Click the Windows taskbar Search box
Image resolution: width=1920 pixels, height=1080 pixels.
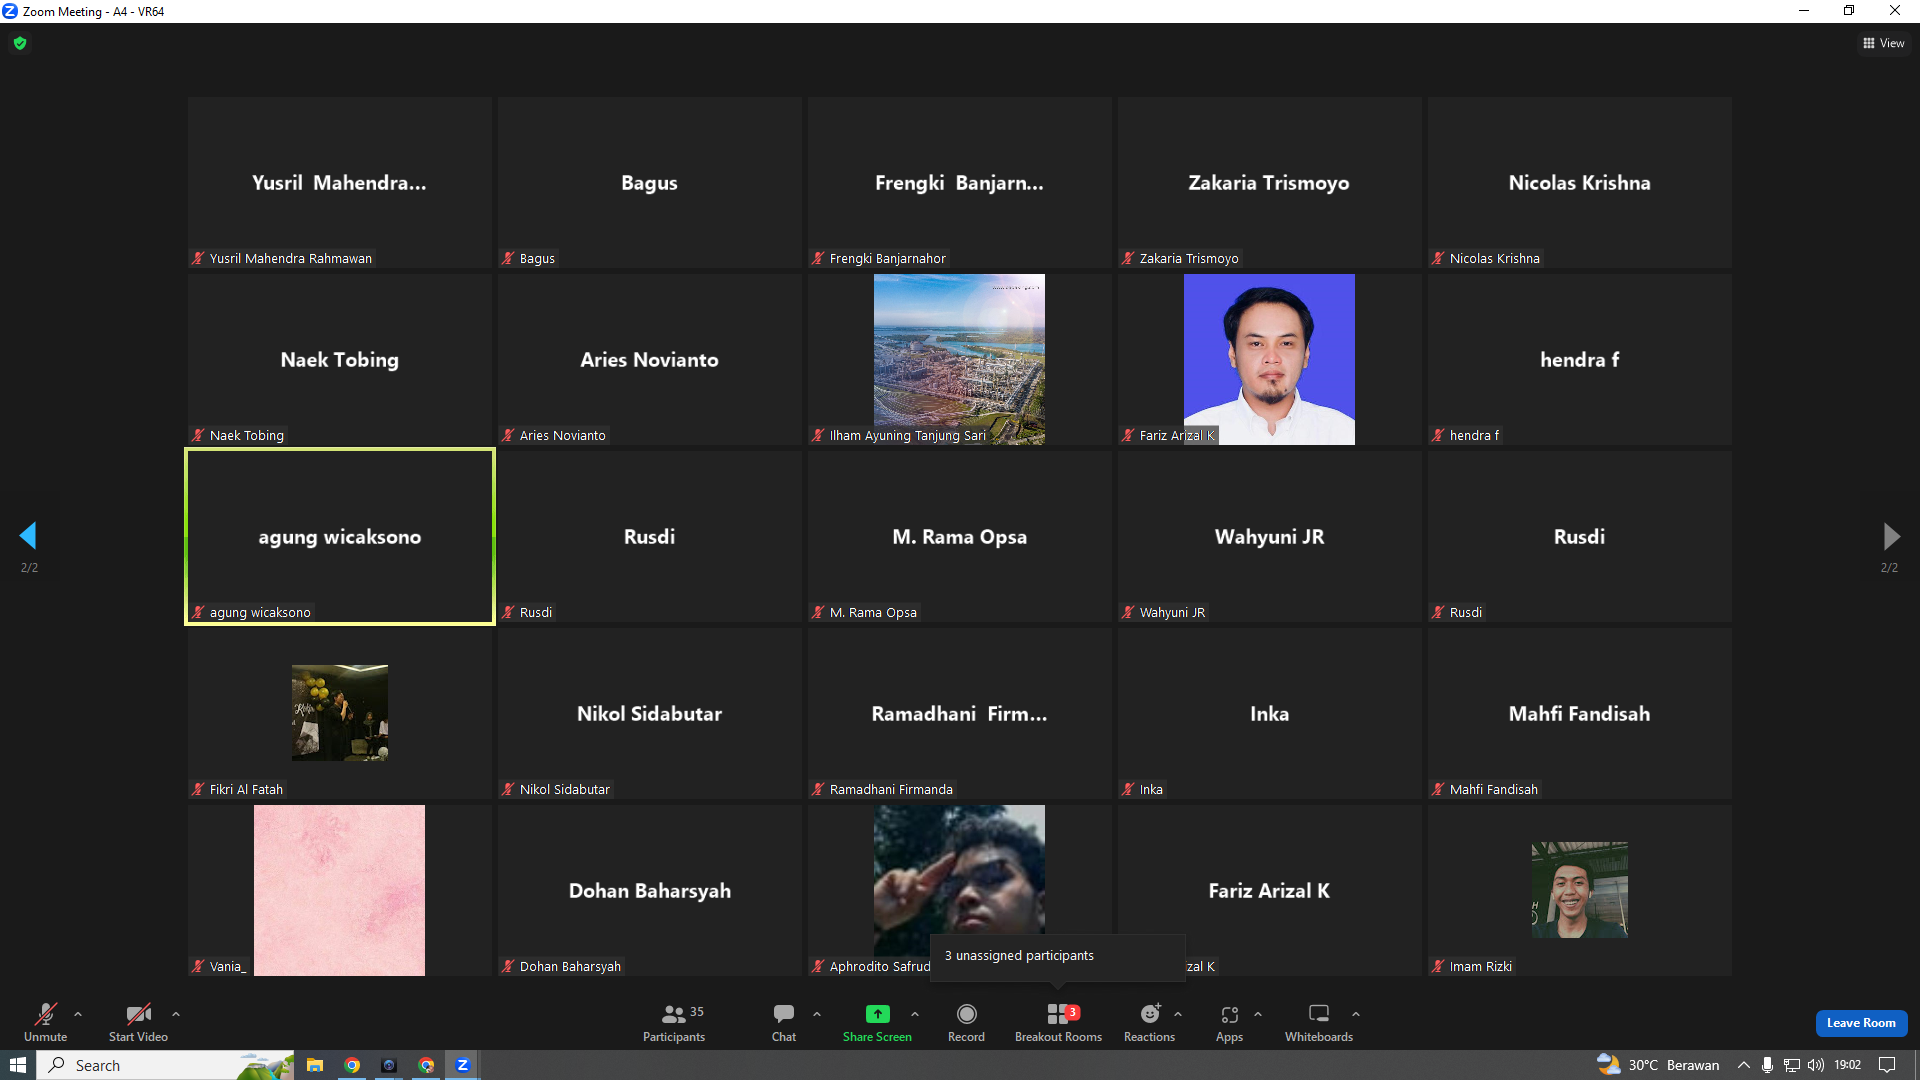tap(166, 1065)
